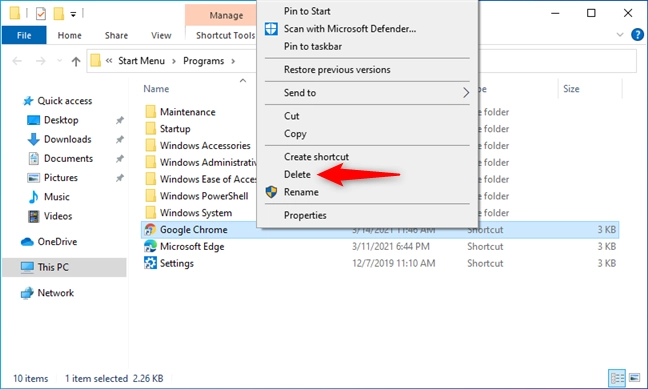Open Downloads in the navigation pane

point(67,139)
